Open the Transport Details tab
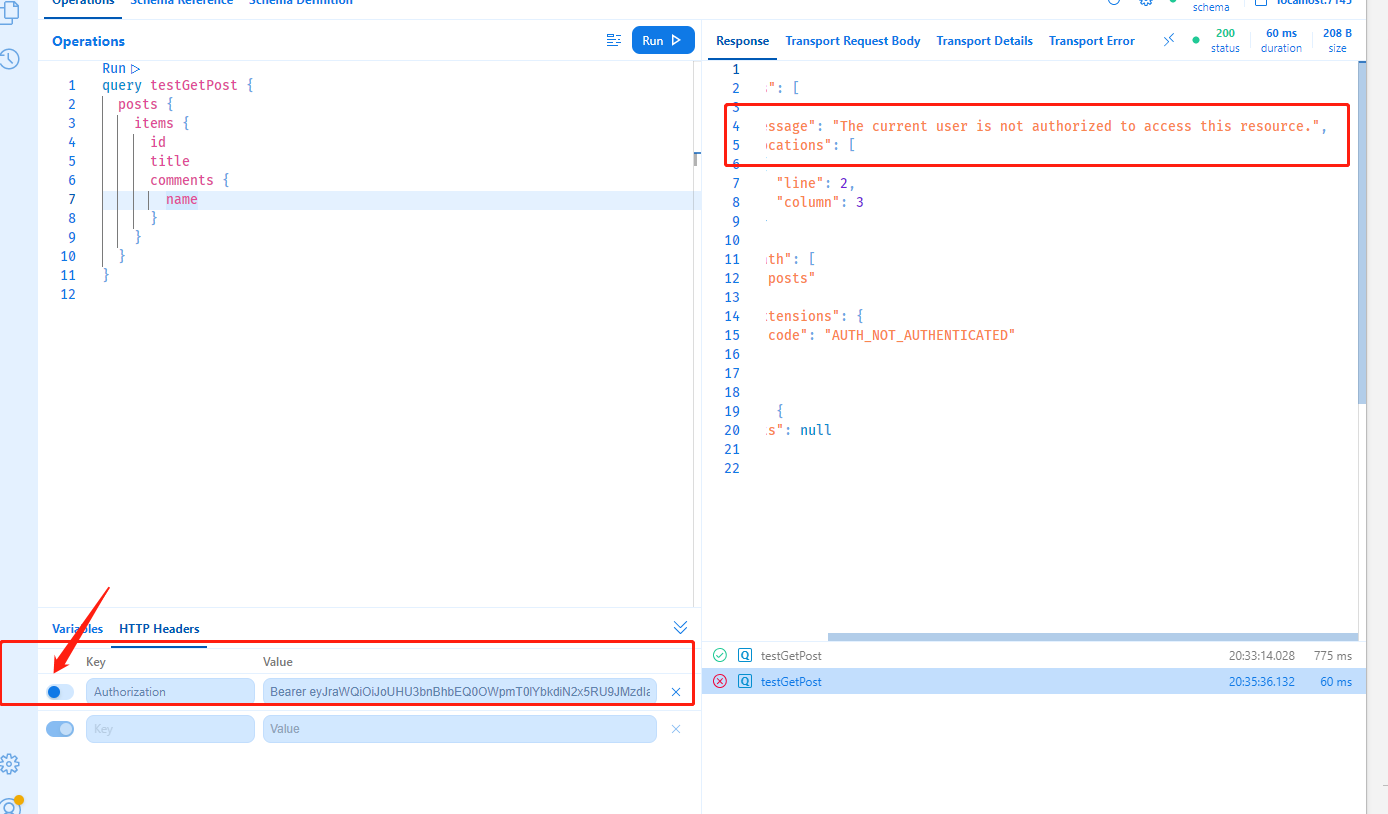 (x=984, y=41)
